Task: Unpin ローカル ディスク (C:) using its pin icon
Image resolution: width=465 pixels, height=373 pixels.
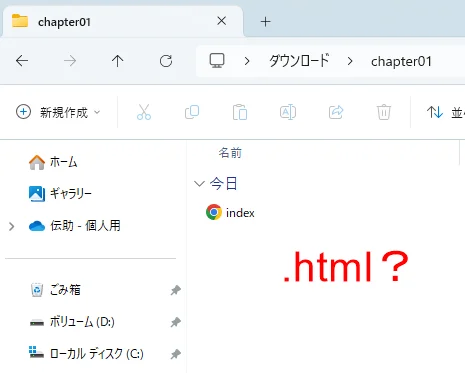Action: coord(175,354)
